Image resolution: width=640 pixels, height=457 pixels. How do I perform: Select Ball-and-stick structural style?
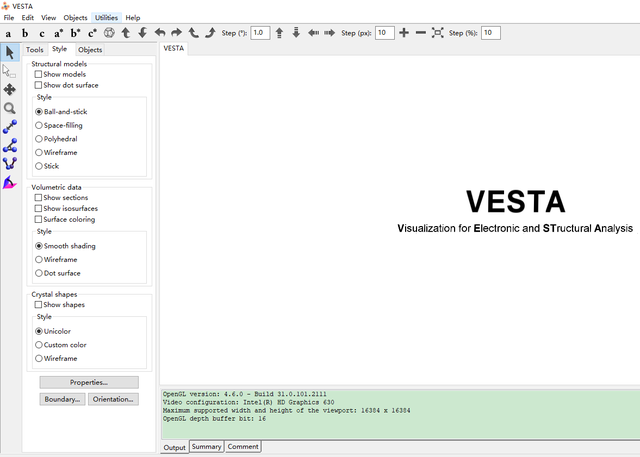tap(39, 112)
